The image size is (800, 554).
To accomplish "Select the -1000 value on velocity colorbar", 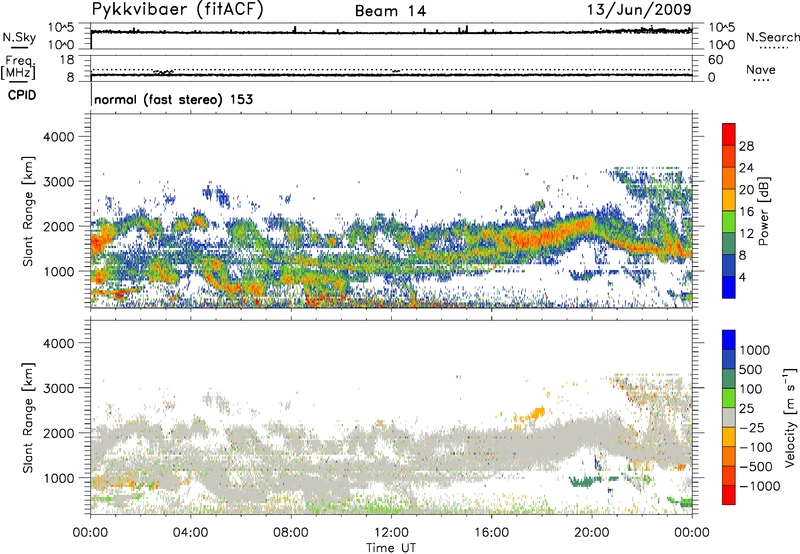I will pos(759,486).
